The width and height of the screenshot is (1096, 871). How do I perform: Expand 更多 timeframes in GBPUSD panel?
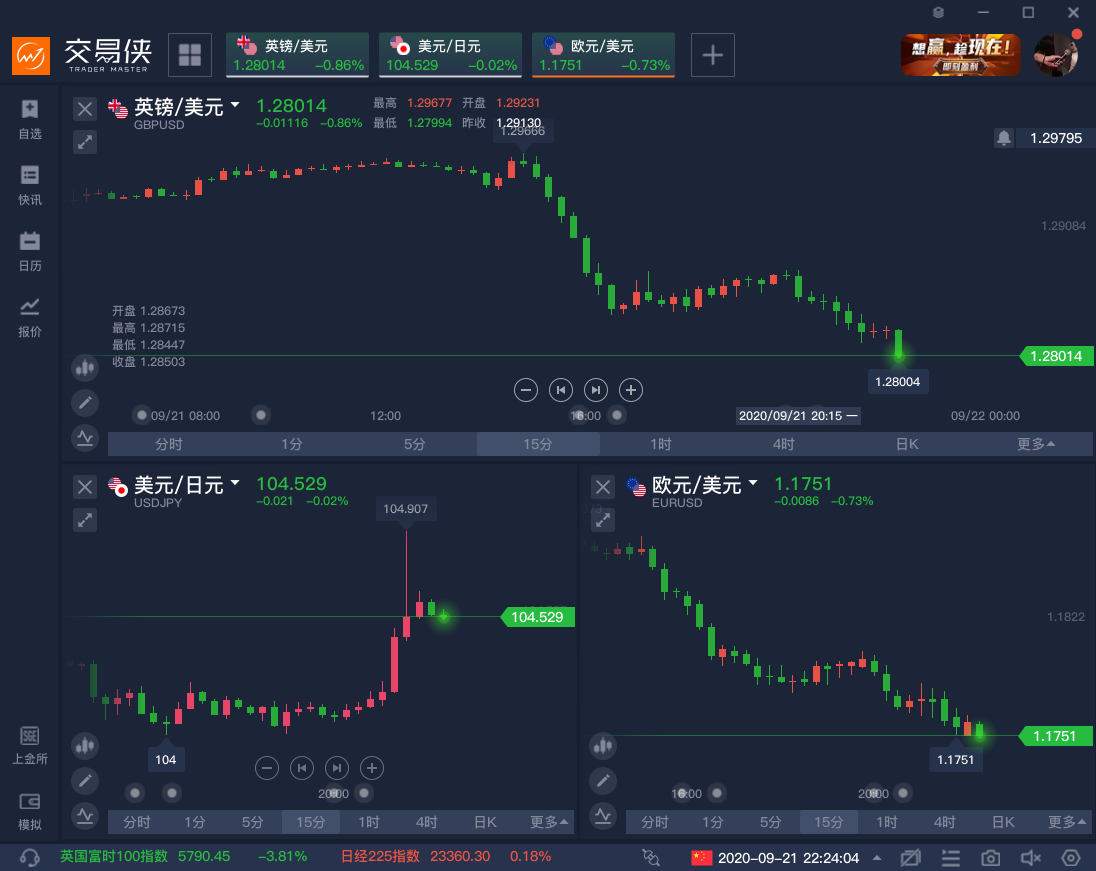click(1036, 444)
